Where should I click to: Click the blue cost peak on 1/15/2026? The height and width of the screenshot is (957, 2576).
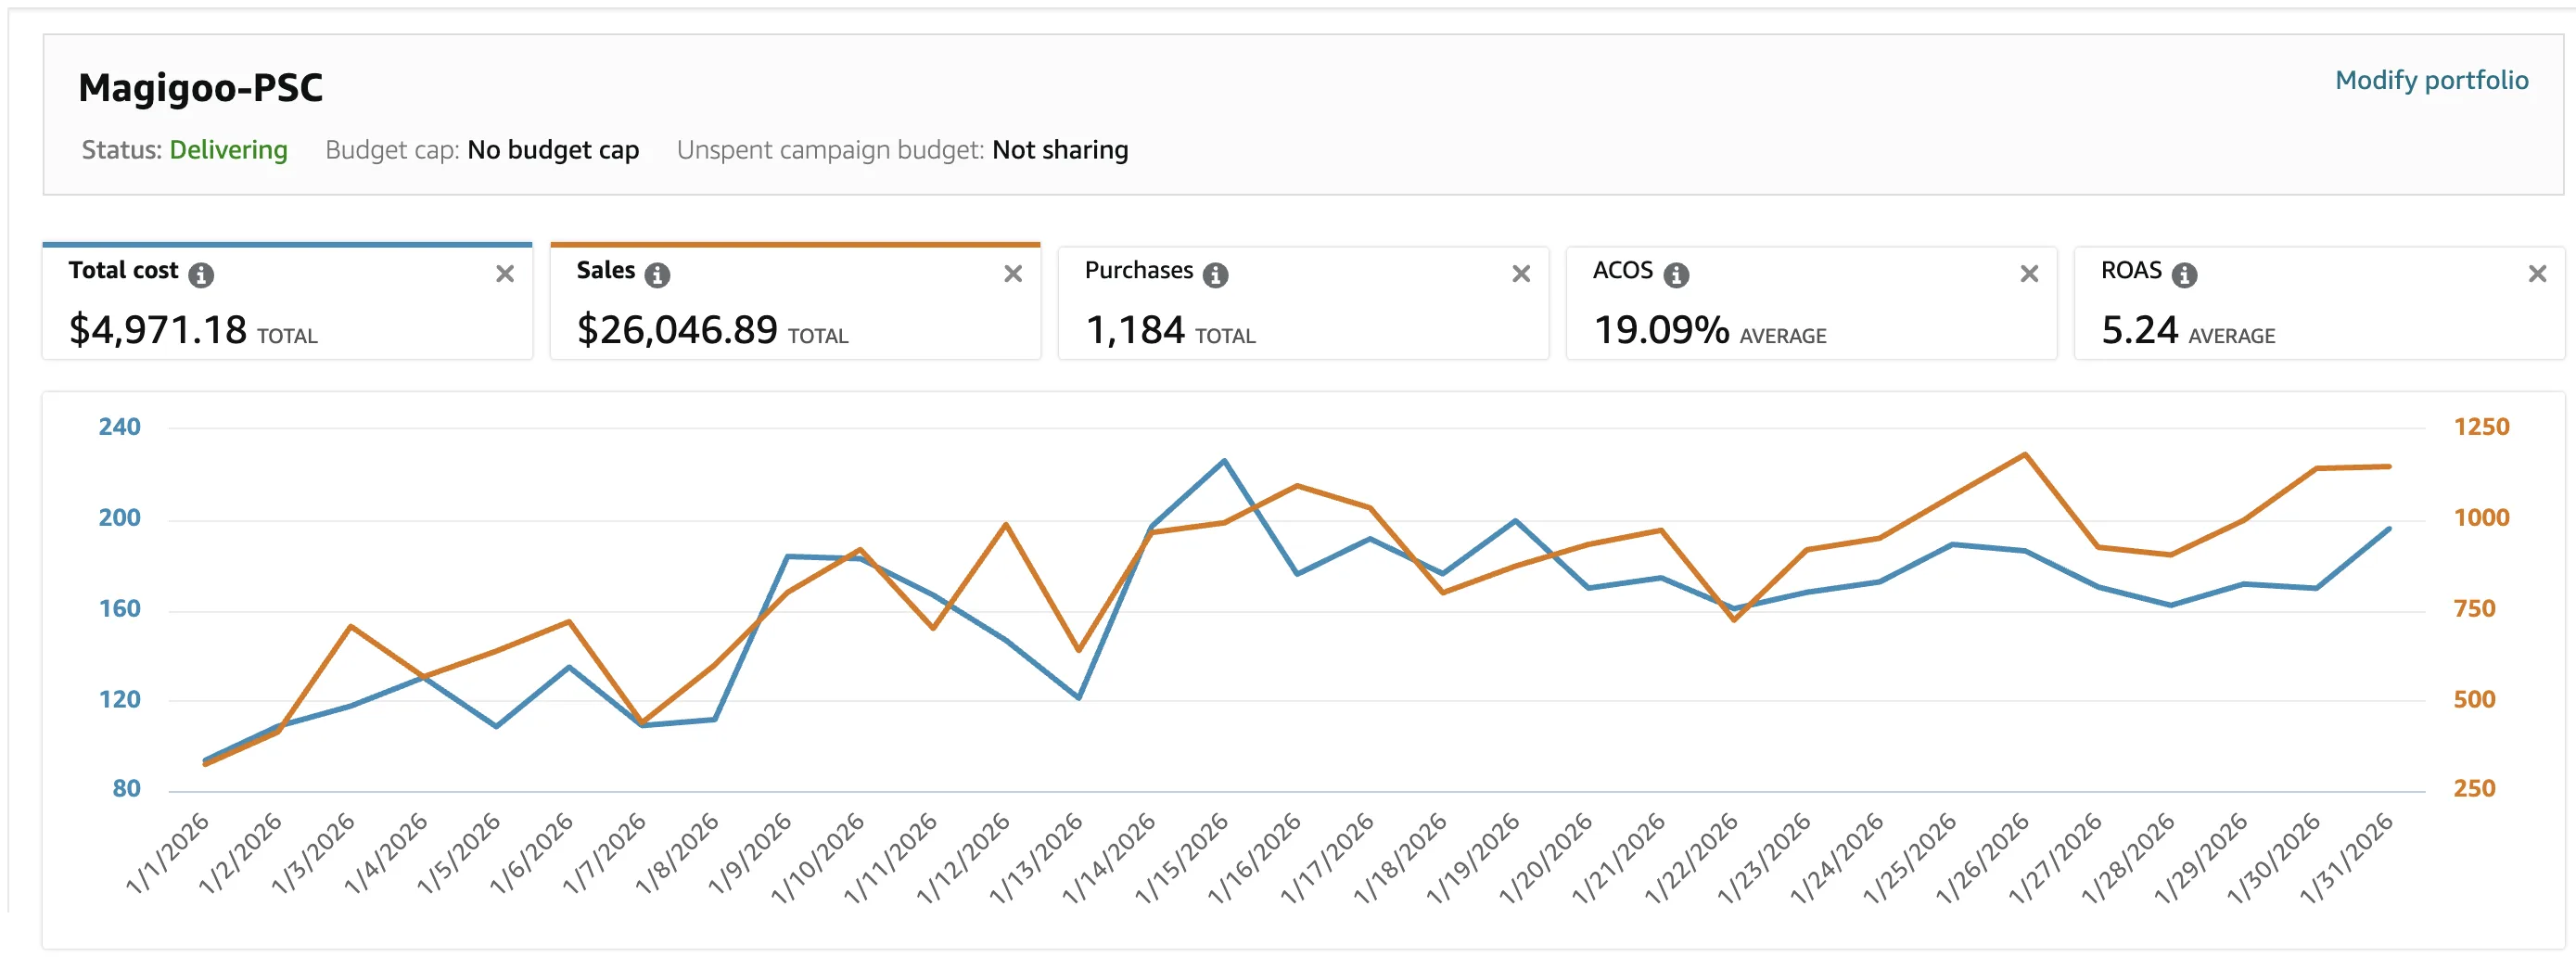1224,461
